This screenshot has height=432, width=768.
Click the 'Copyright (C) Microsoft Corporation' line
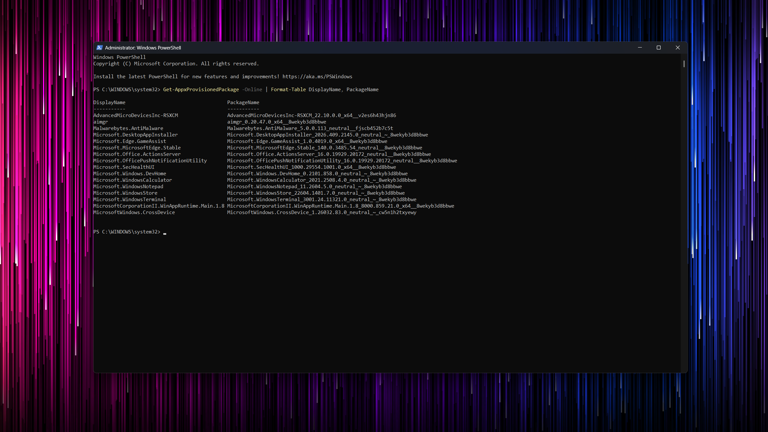[176, 64]
